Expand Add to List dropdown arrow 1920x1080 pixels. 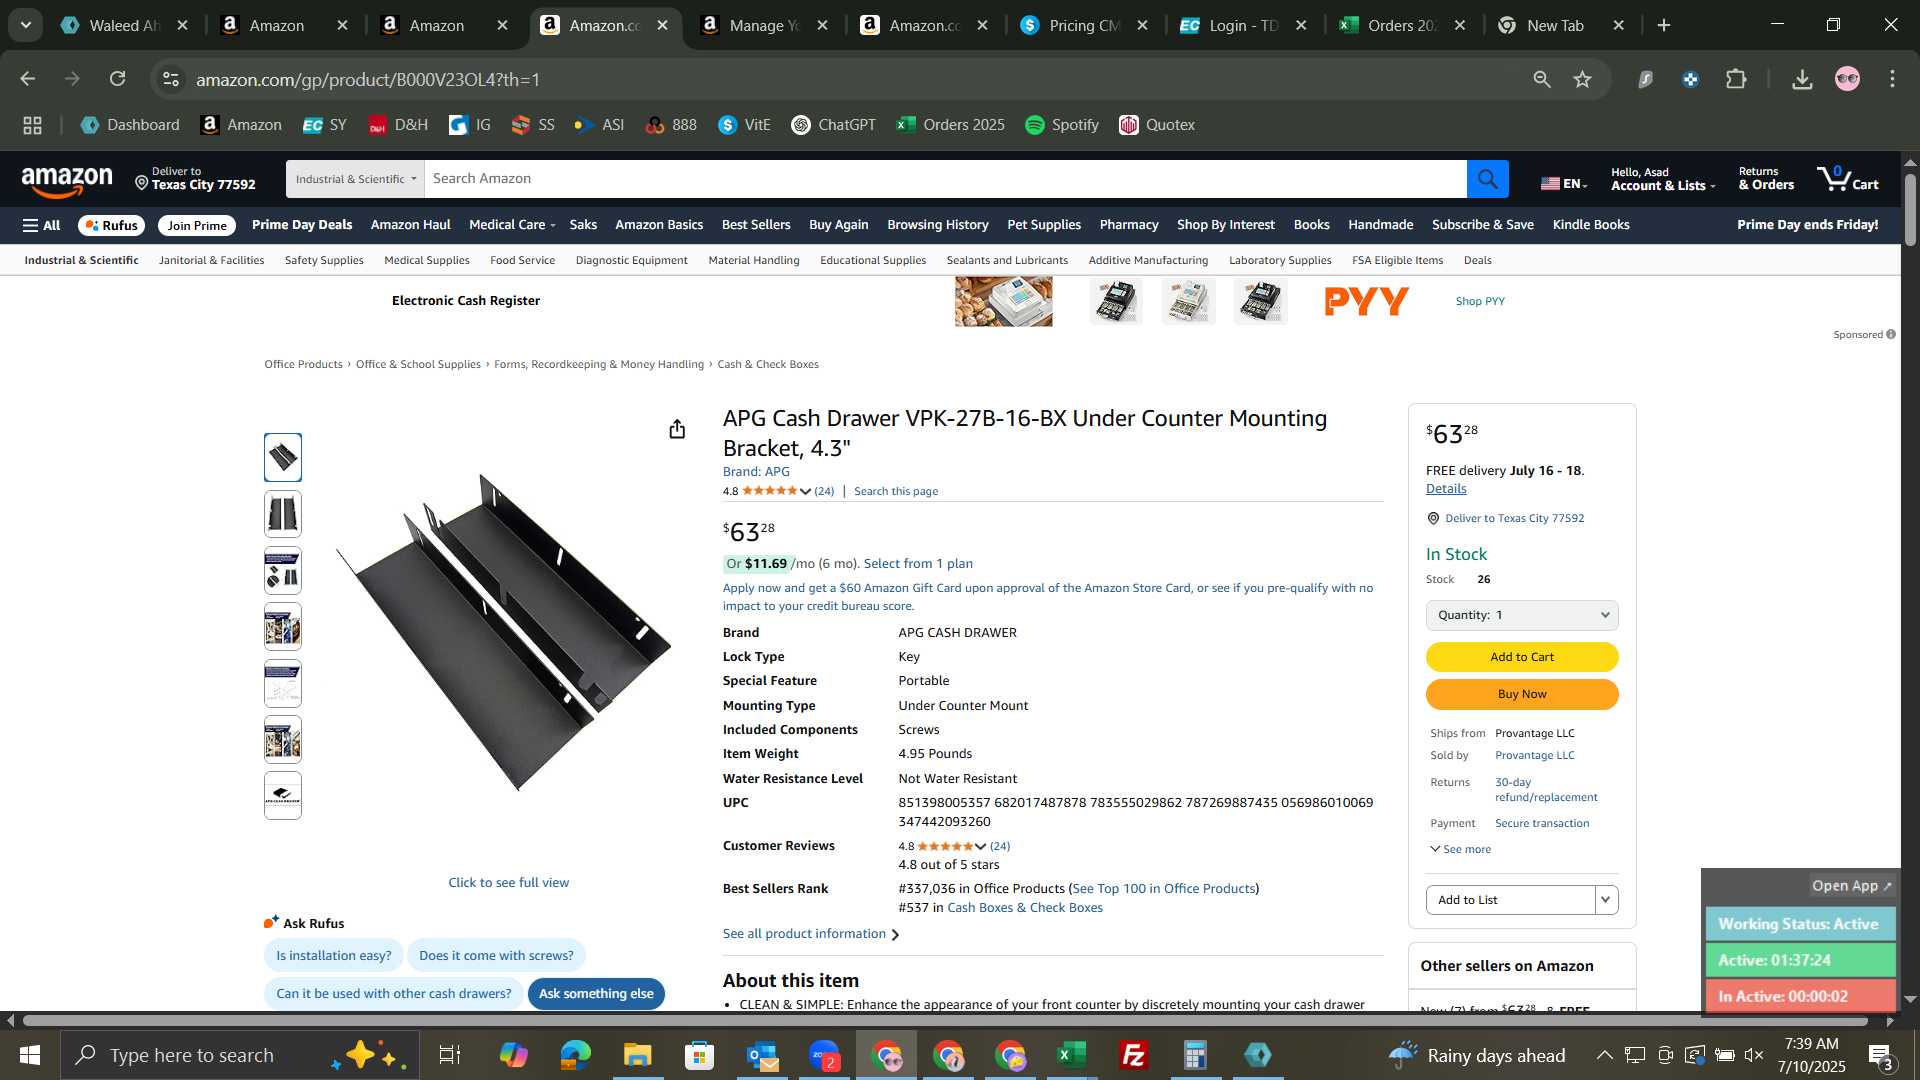pyautogui.click(x=1606, y=900)
